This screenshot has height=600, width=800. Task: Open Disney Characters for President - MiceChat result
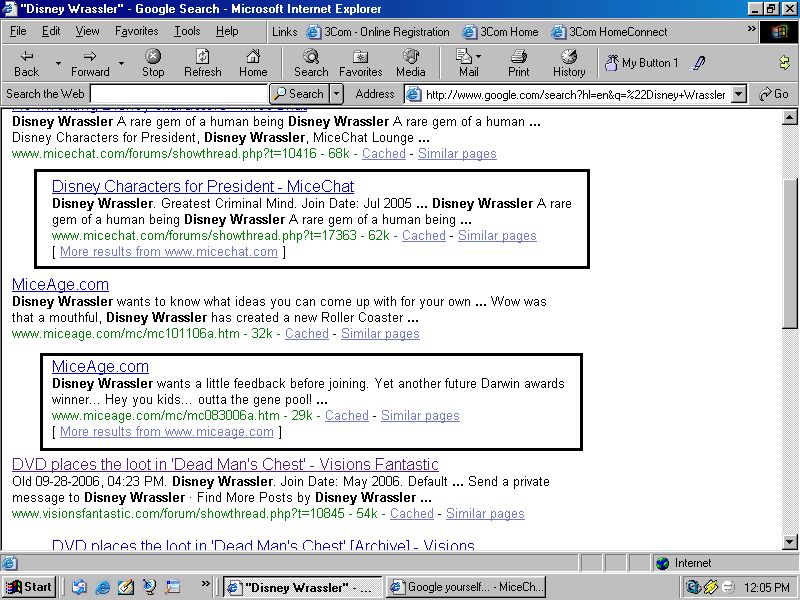tap(203, 186)
